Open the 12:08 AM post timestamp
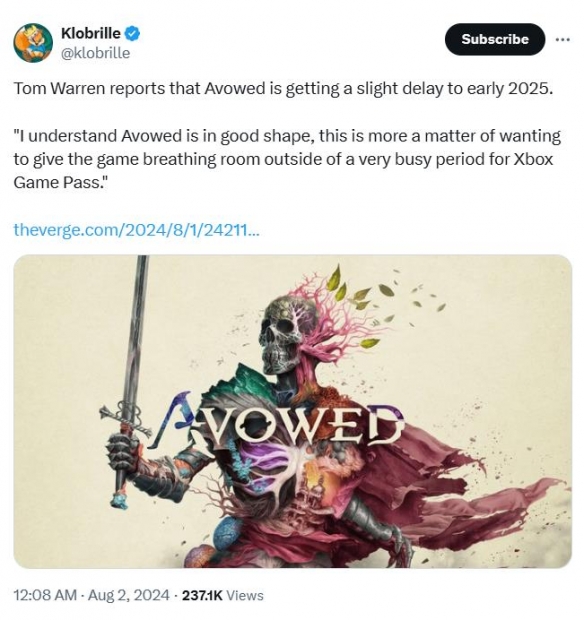The image size is (584, 620). click(45, 595)
